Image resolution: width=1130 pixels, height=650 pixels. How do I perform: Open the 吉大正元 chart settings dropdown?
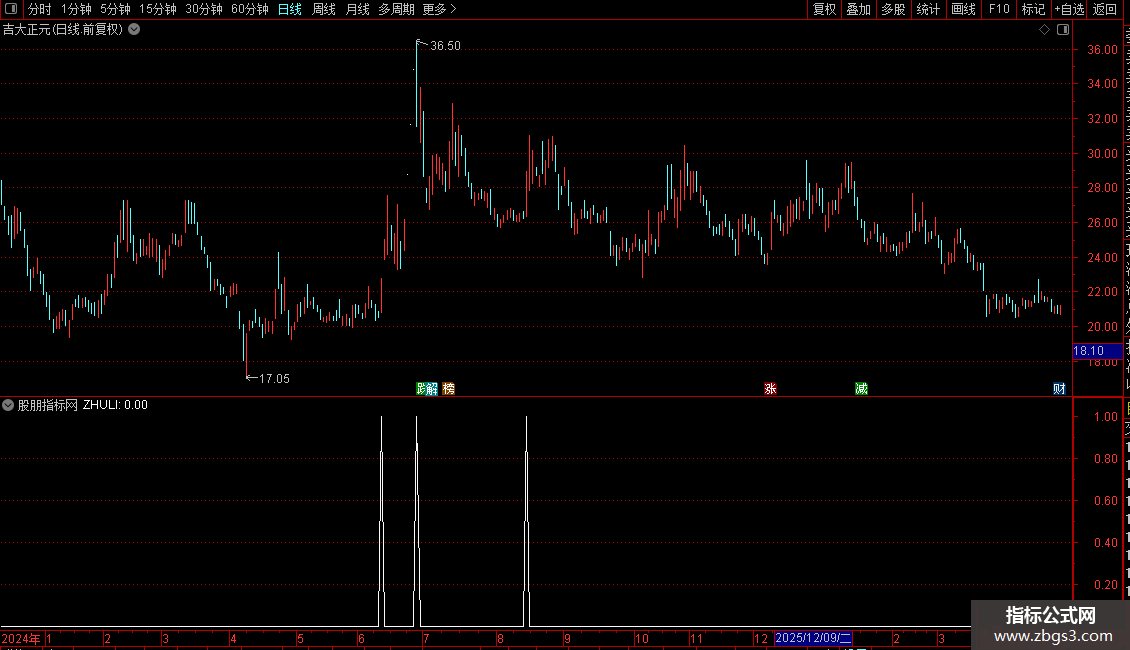[134, 30]
